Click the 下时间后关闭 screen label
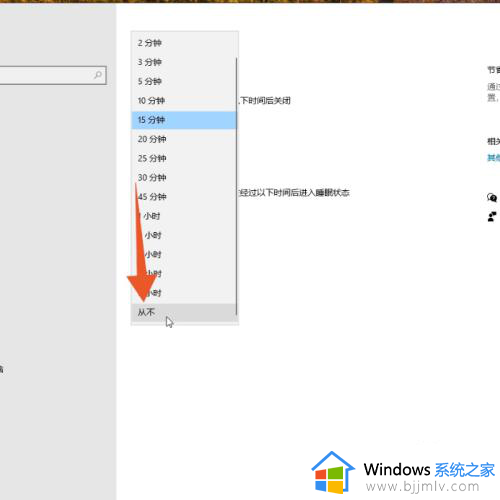The image size is (500, 500). coord(265,101)
